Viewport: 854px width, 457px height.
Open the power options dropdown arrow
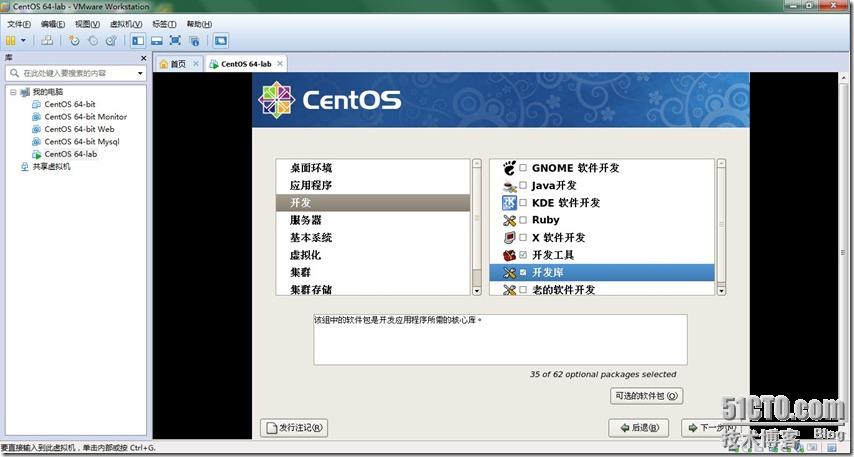[23, 40]
